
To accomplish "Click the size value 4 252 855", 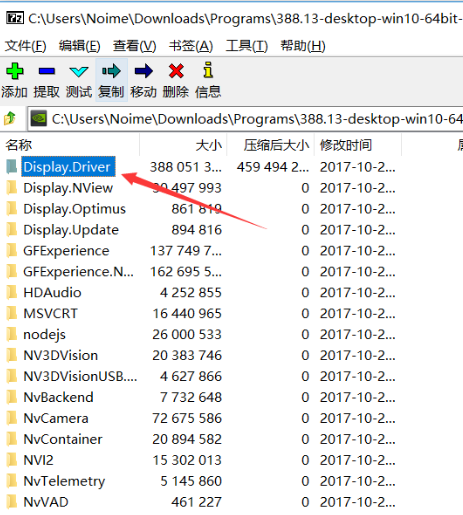I will pyautogui.click(x=191, y=292).
